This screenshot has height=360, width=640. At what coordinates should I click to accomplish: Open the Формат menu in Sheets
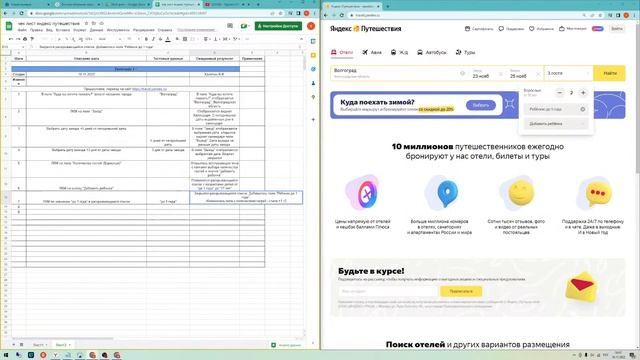[x=80, y=30]
